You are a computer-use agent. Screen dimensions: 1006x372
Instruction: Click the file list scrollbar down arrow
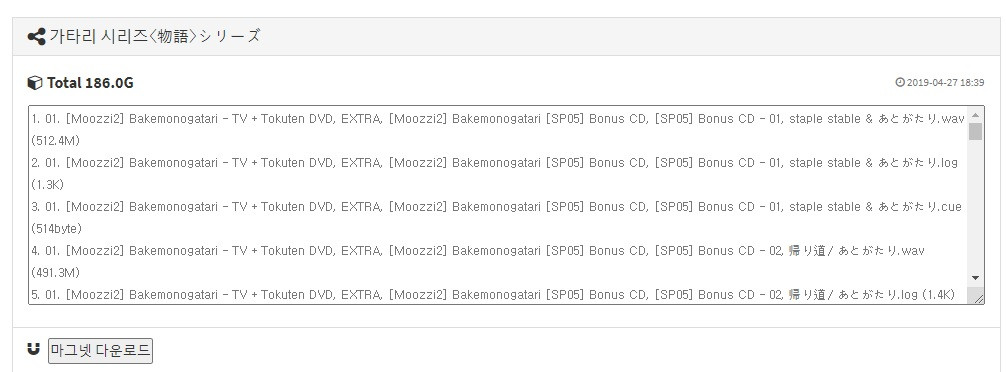pyautogui.click(x=976, y=278)
